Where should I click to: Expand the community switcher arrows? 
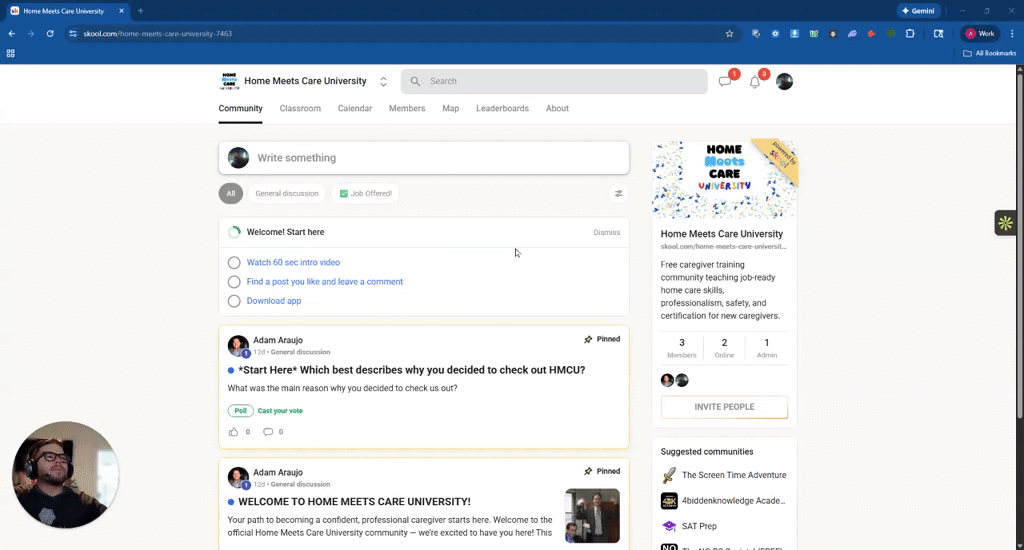(383, 82)
